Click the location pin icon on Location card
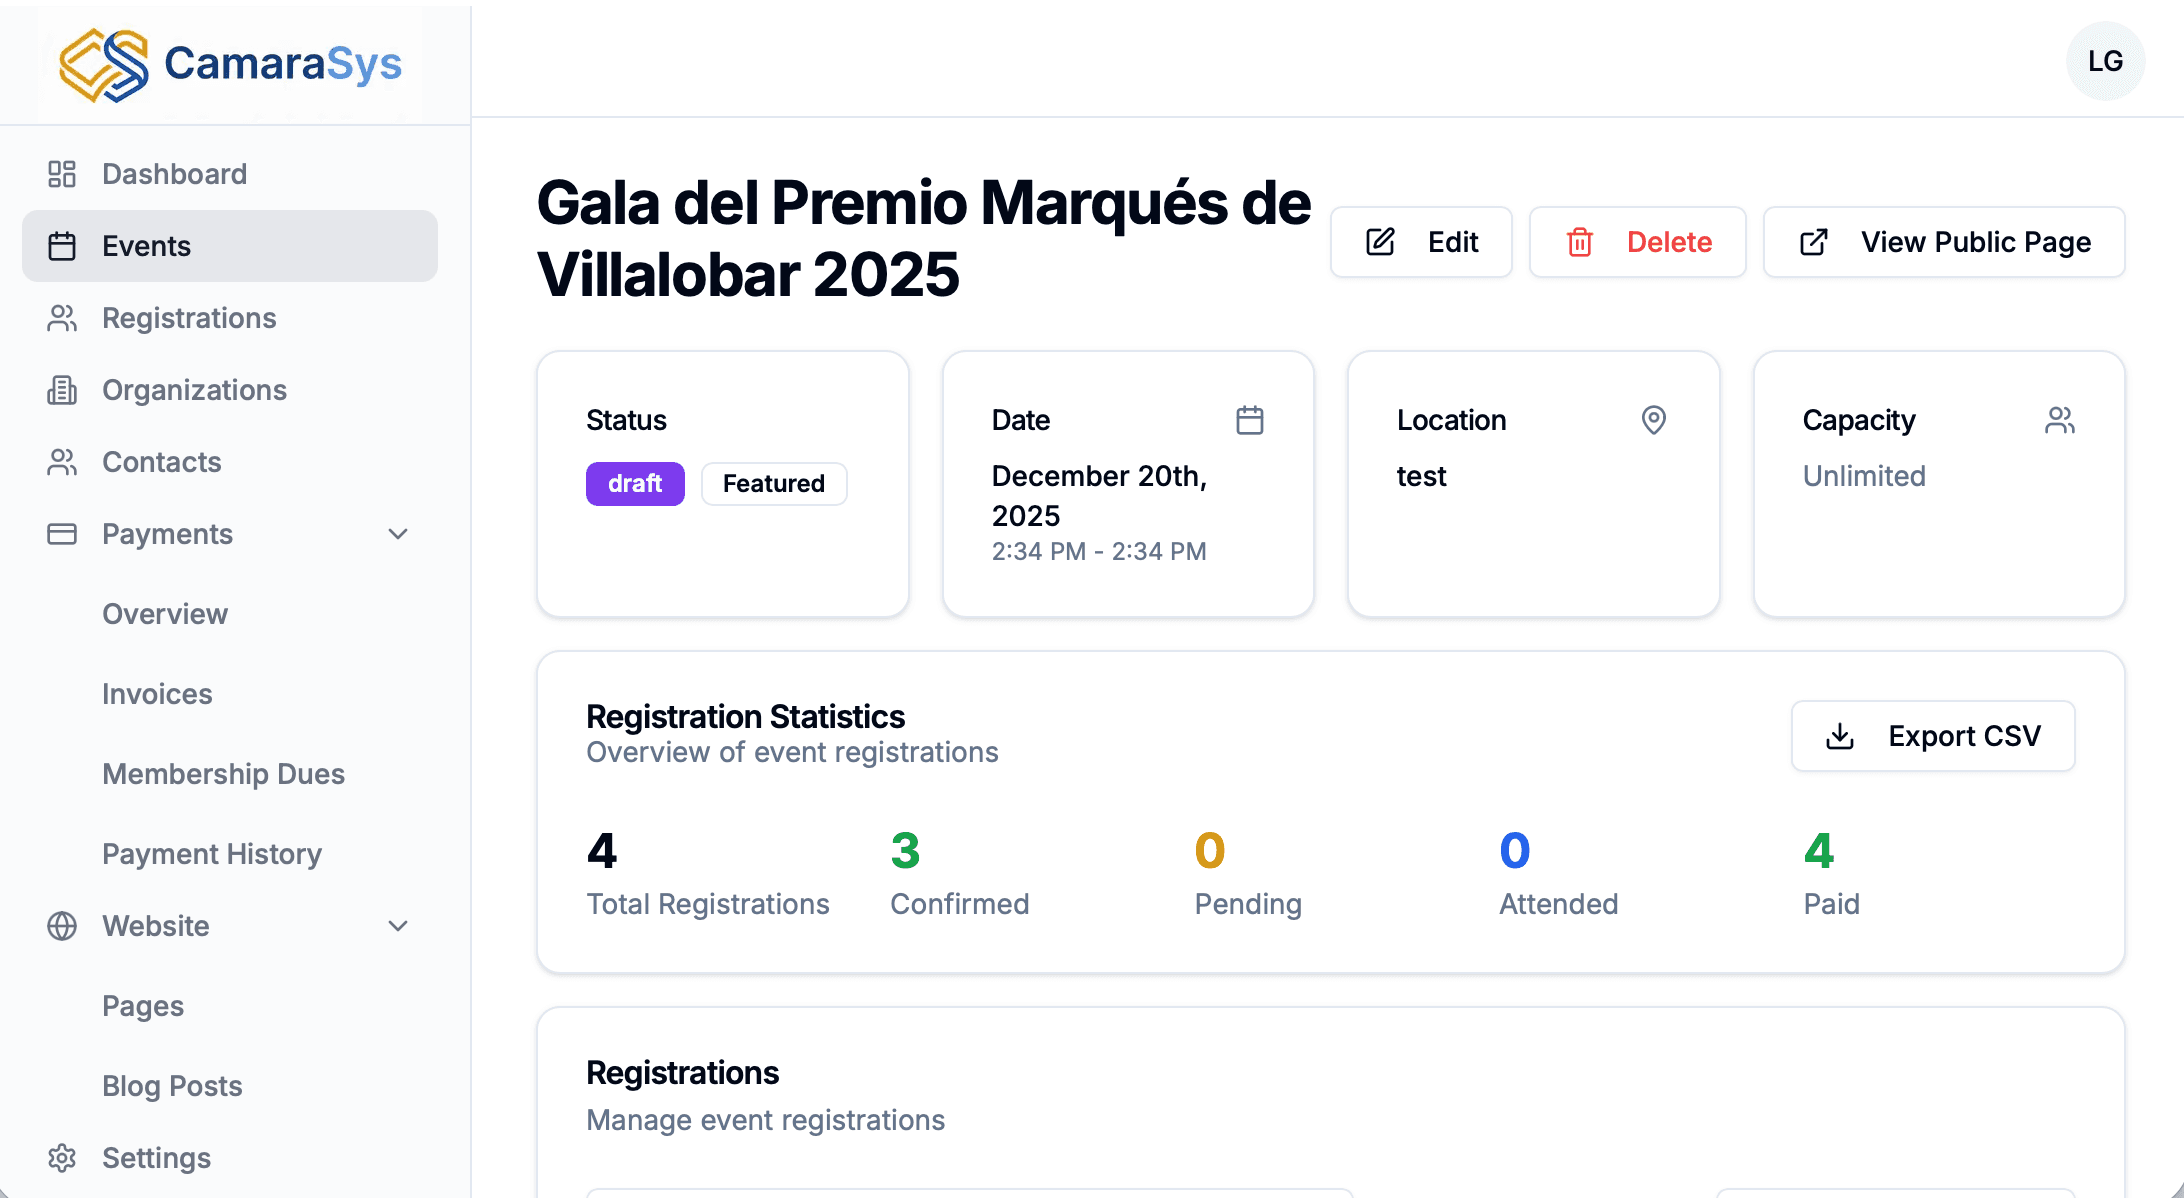The width and height of the screenshot is (2184, 1198). tap(1653, 420)
